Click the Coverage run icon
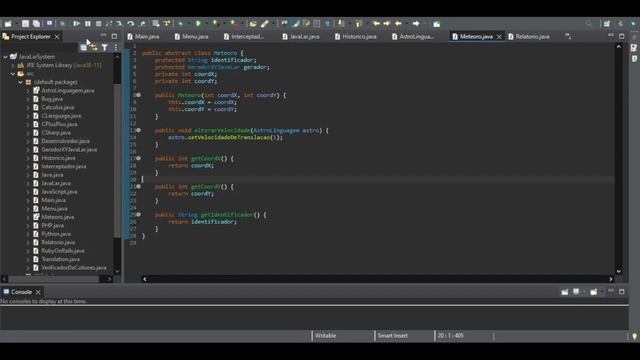640x360 pixels. [x=216, y=24]
